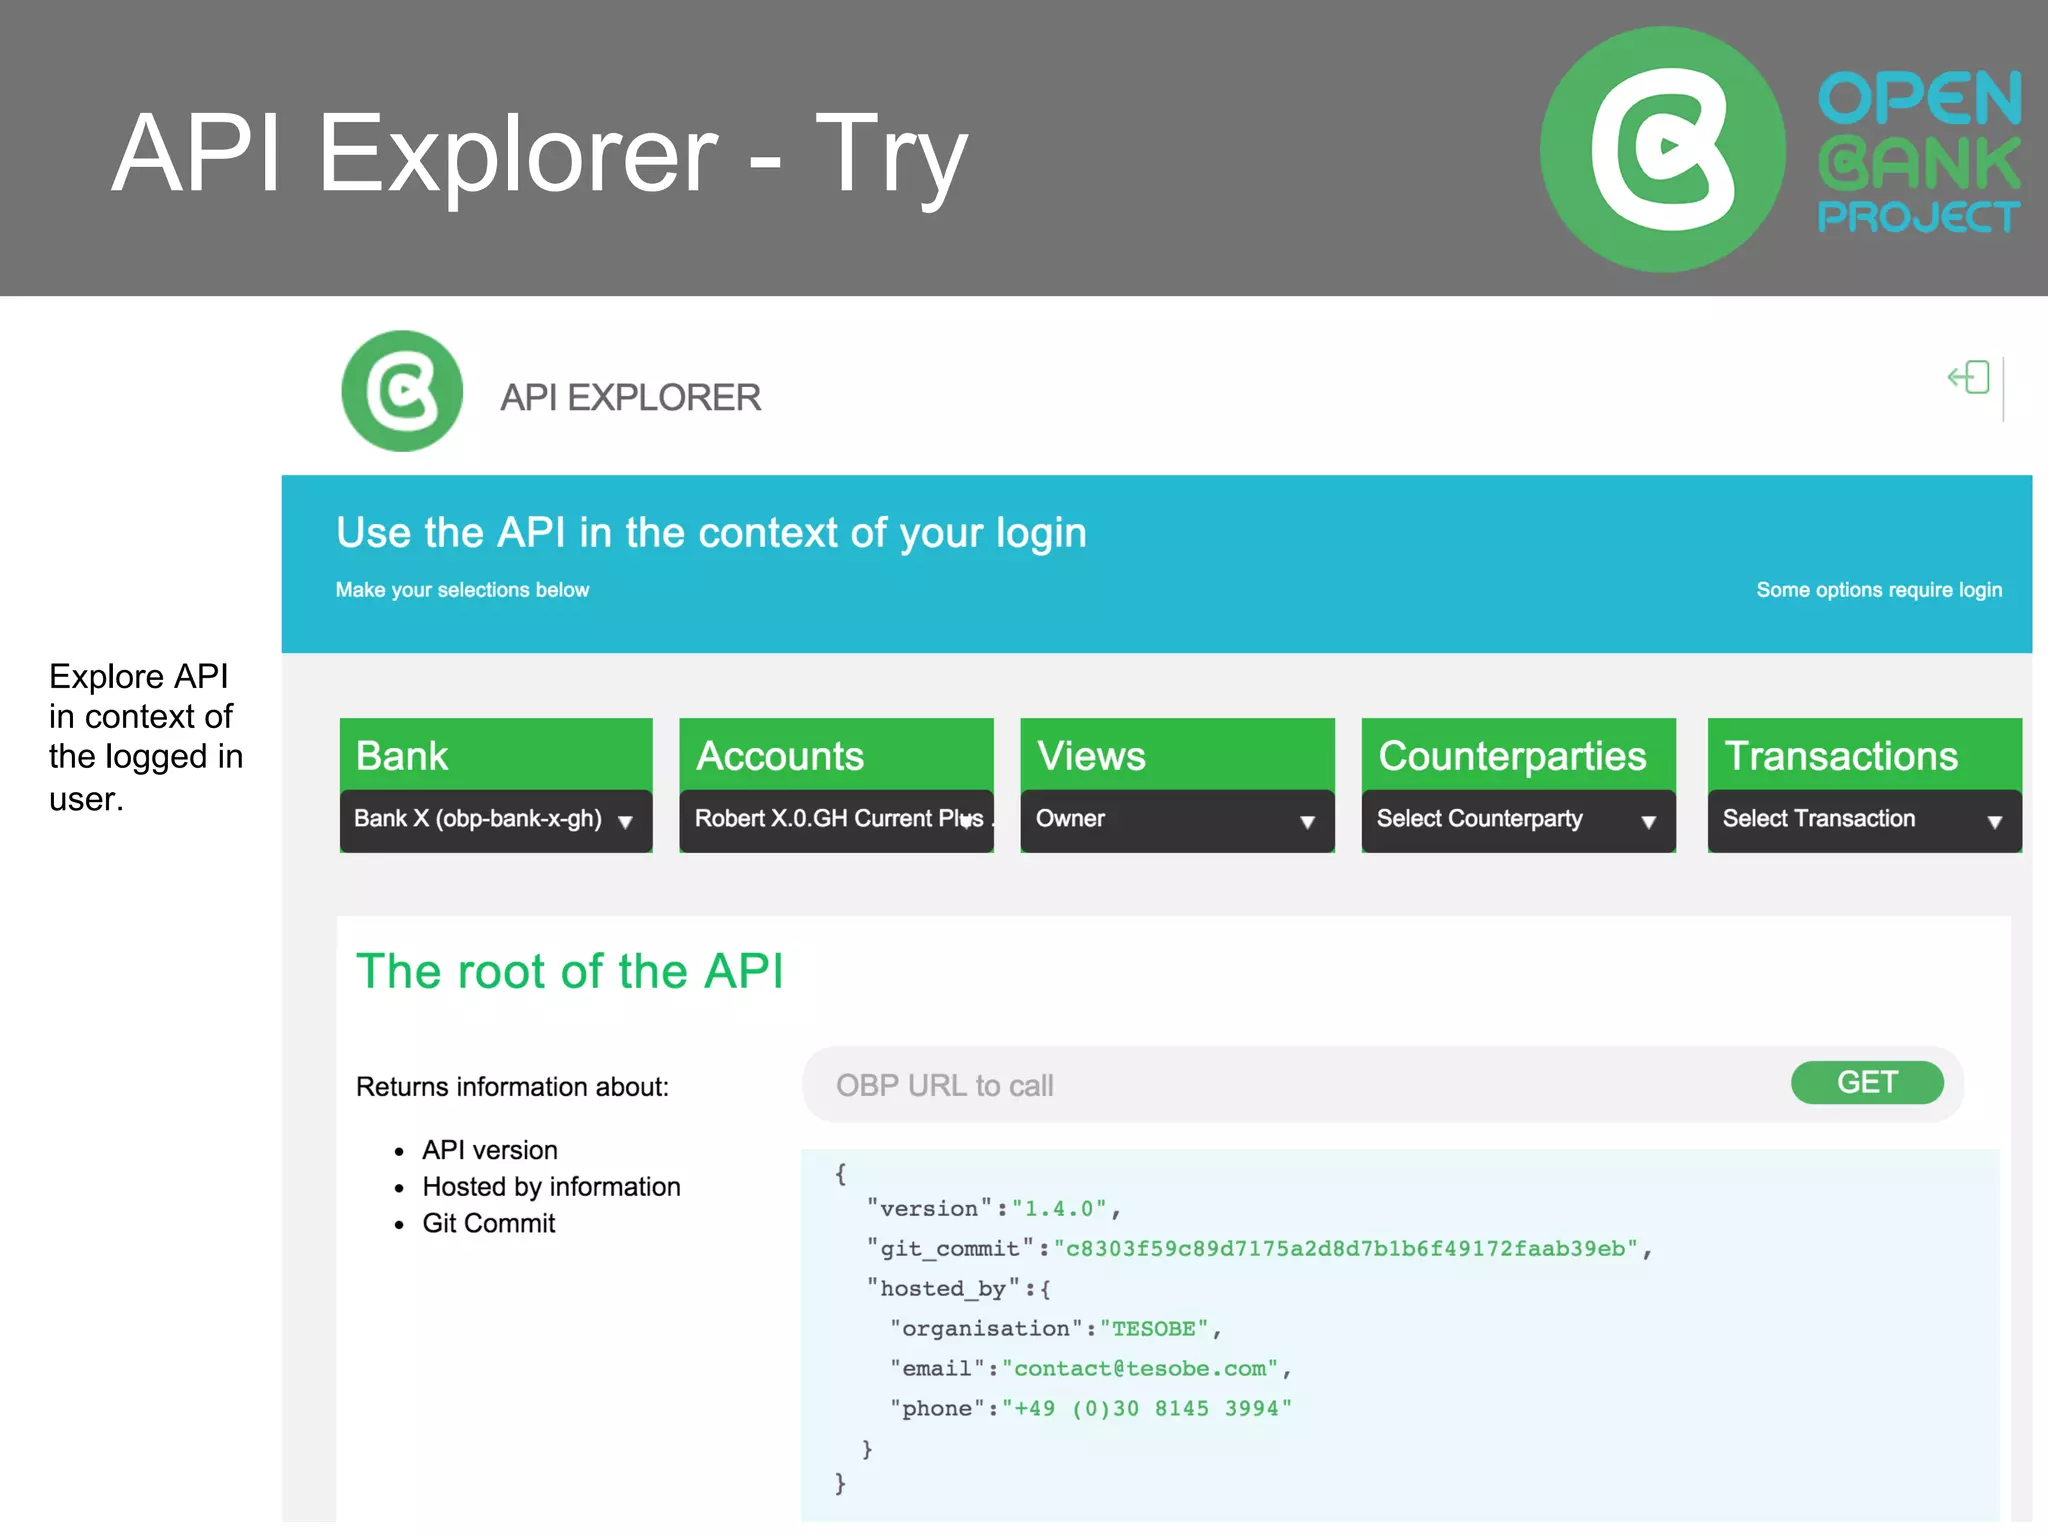
Task: Click the Open Bank Project logo in slide header
Action: (1780, 149)
